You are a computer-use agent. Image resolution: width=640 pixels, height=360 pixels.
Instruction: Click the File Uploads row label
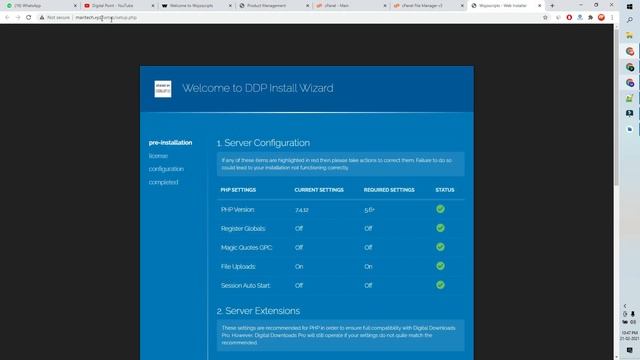tap(238, 267)
